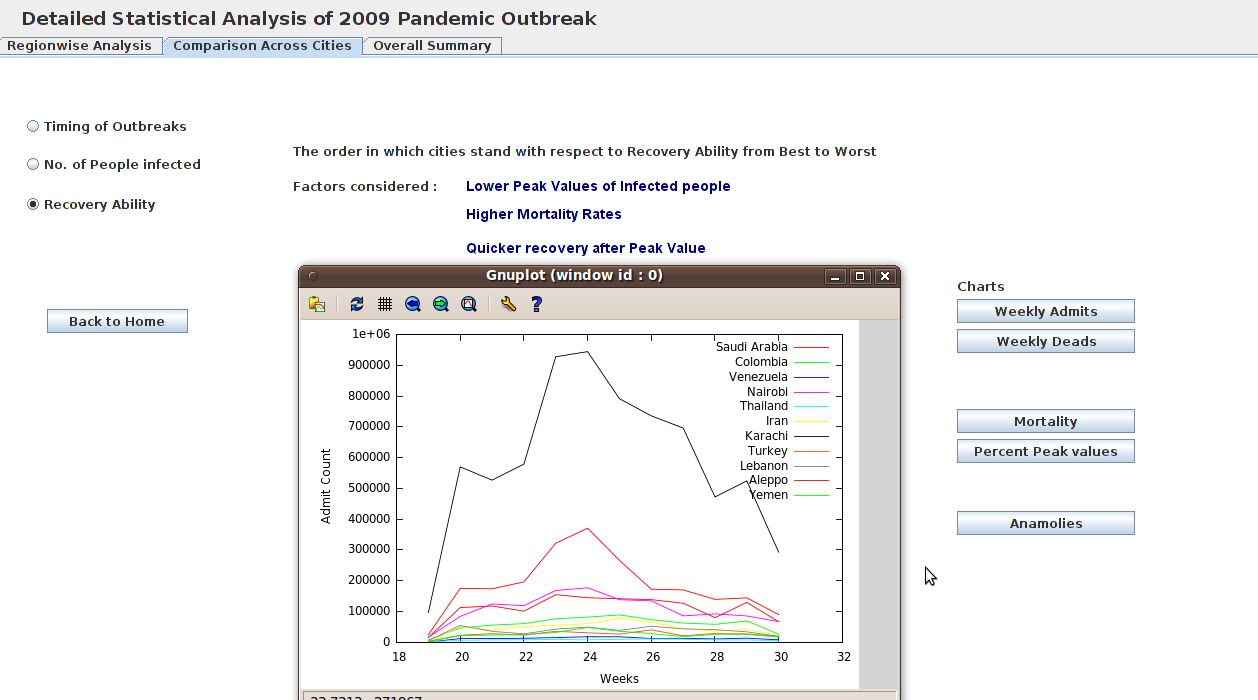Click the Higher Mortality Rates factor text
This screenshot has width=1258, height=700.
pos(544,215)
